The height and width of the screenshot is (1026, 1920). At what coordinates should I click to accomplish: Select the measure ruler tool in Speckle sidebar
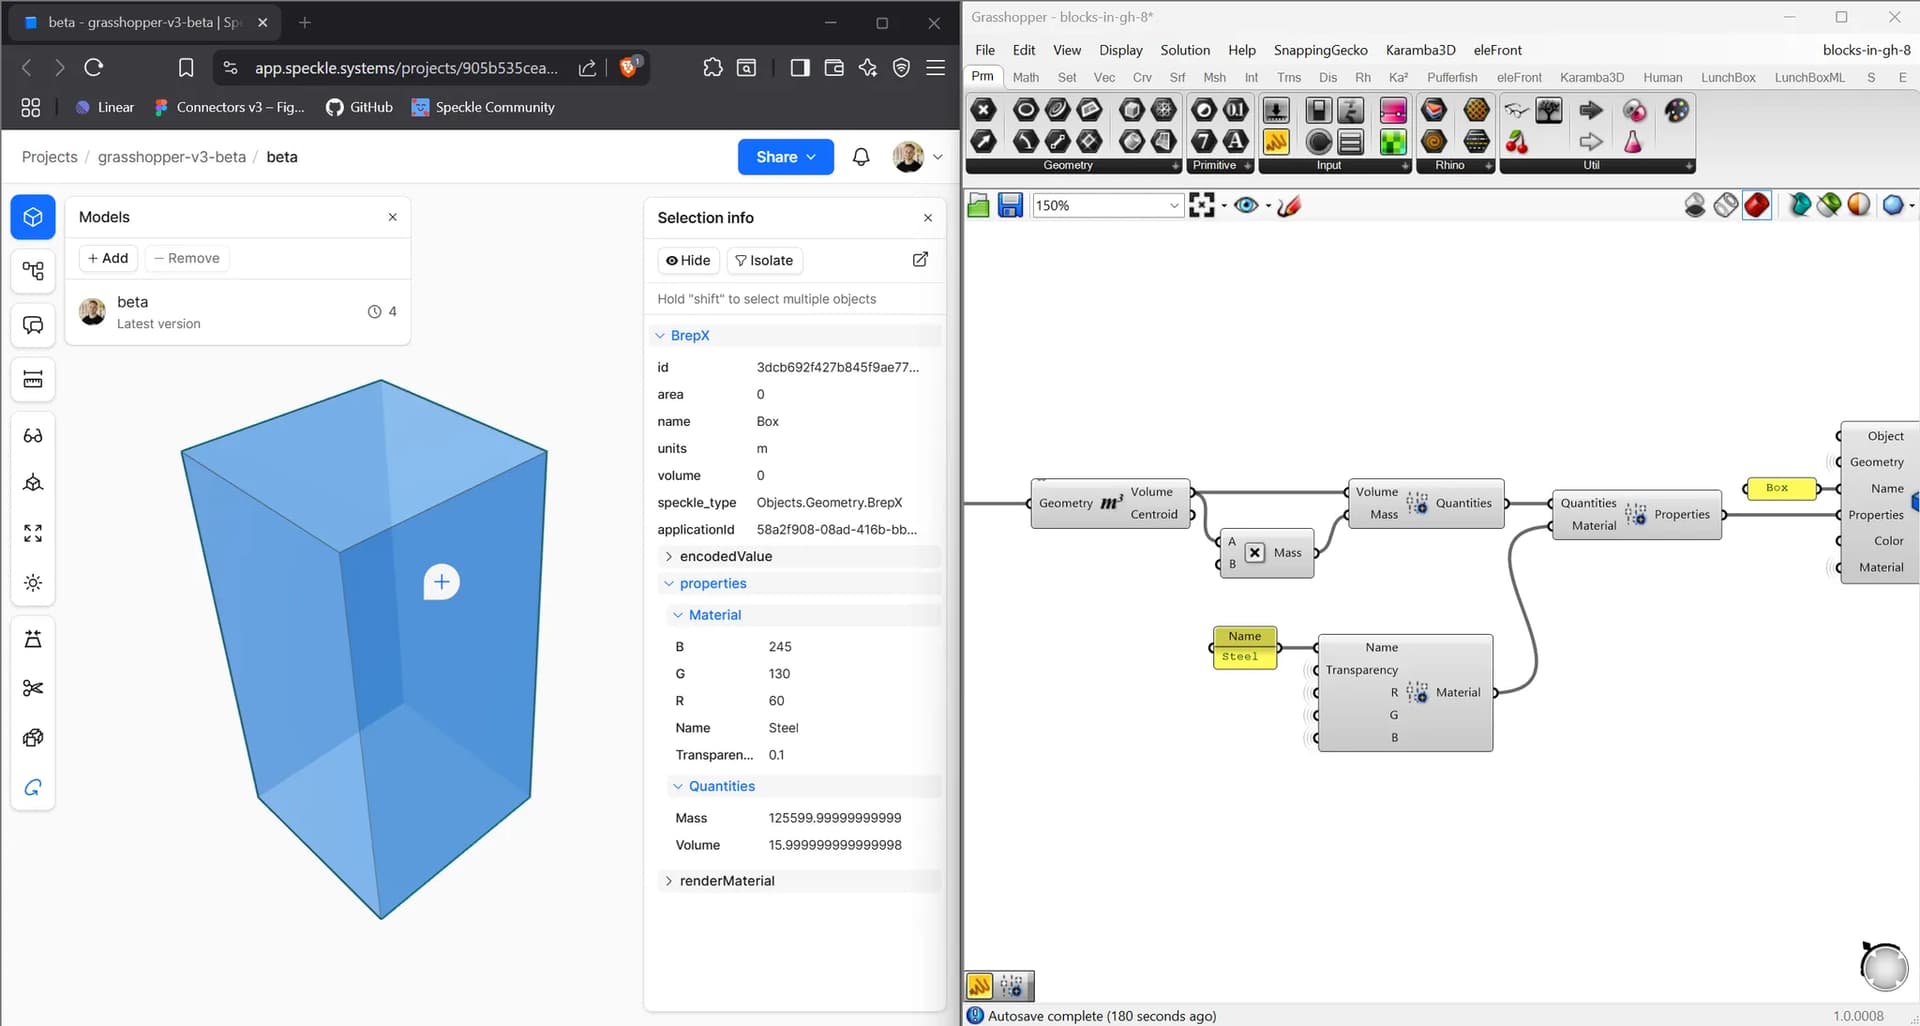click(x=33, y=379)
